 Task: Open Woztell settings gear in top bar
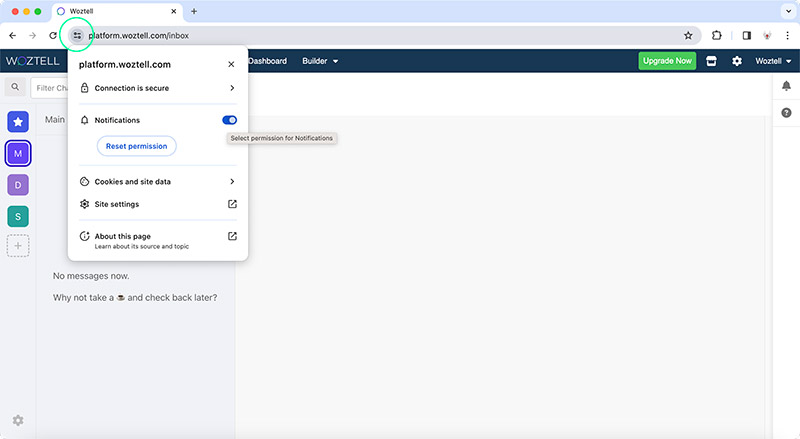pos(737,61)
